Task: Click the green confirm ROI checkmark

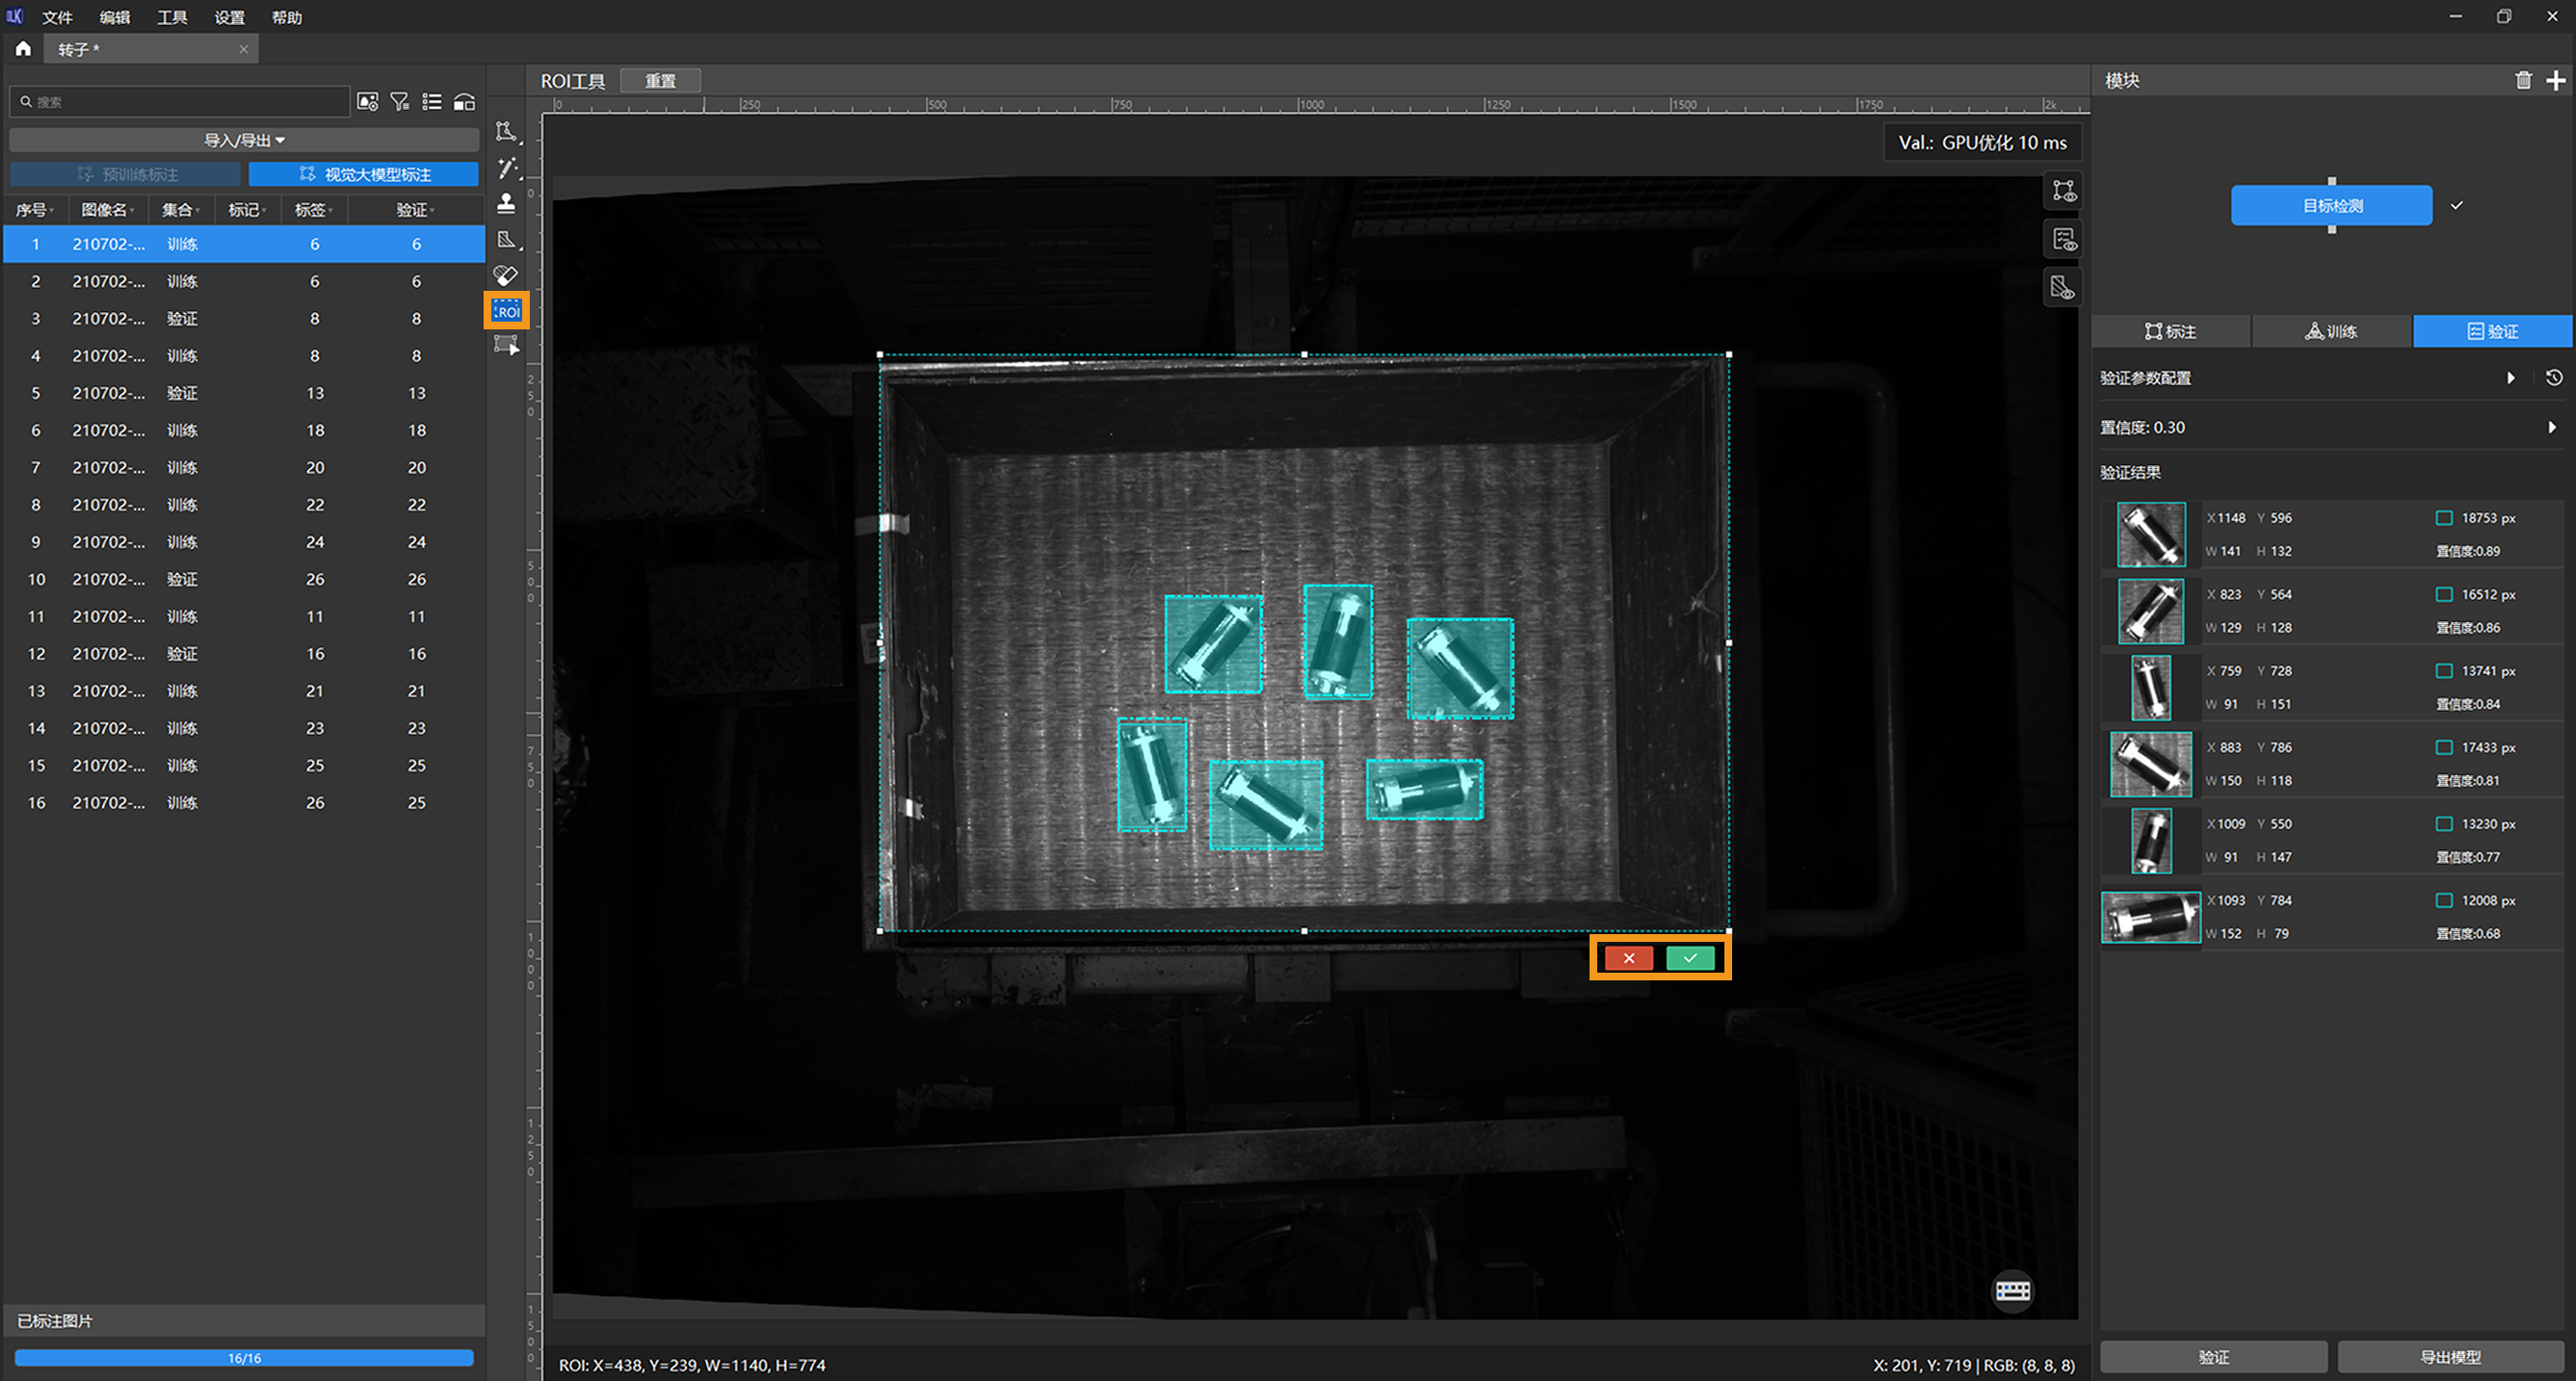Action: click(x=1690, y=958)
